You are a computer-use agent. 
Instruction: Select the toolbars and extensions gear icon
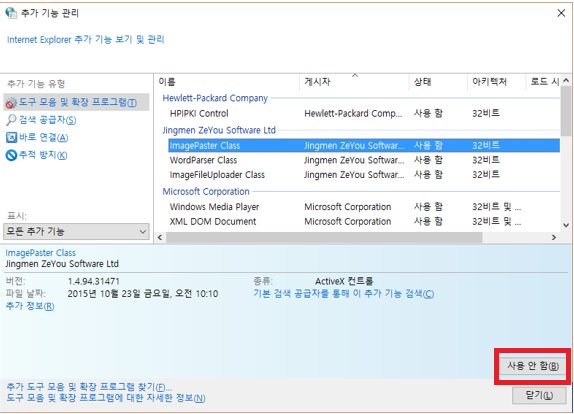[11, 102]
